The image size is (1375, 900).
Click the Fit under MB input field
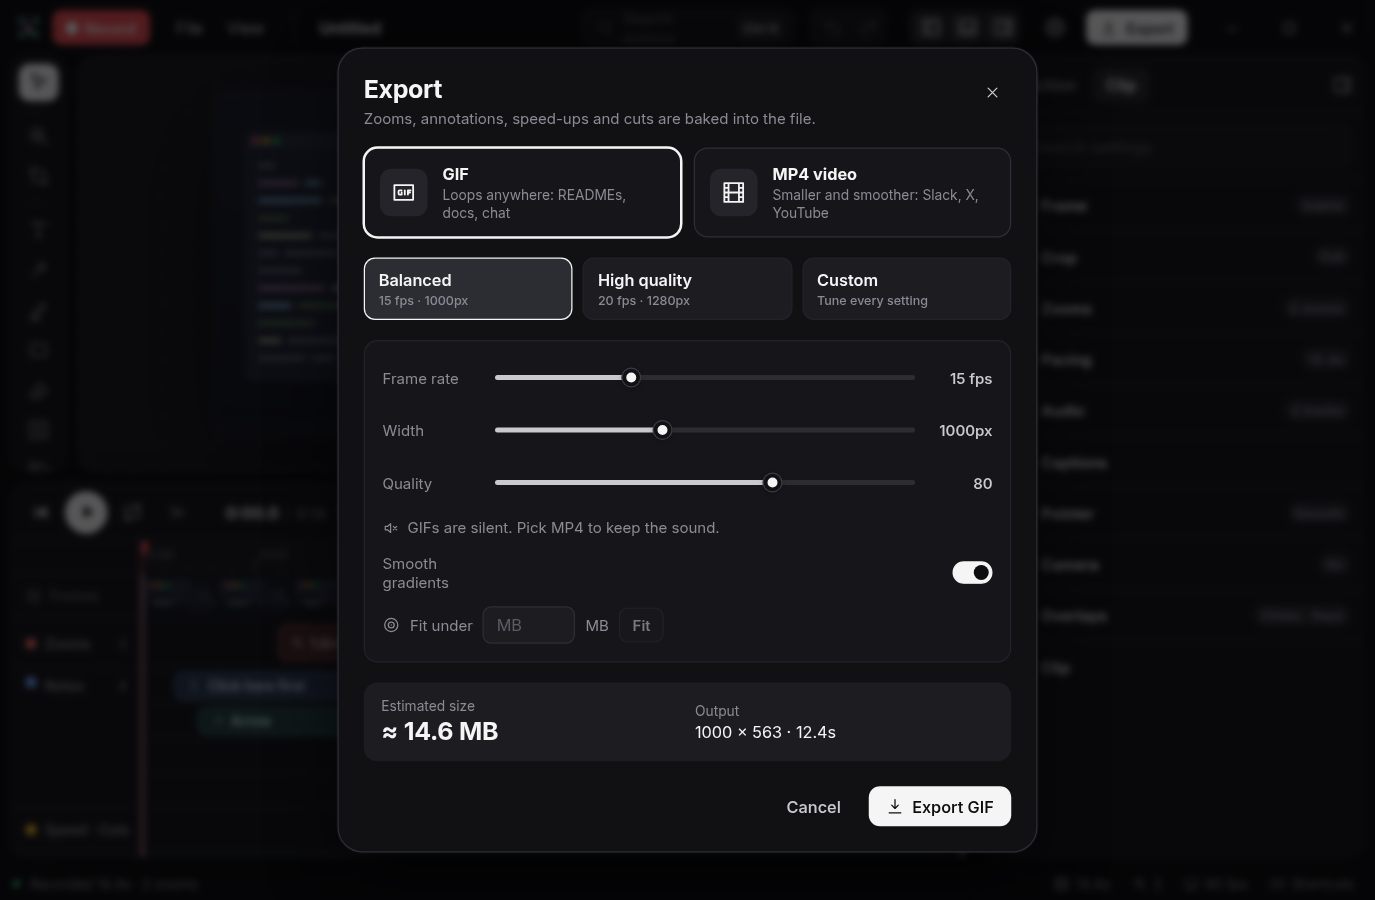pyautogui.click(x=528, y=625)
